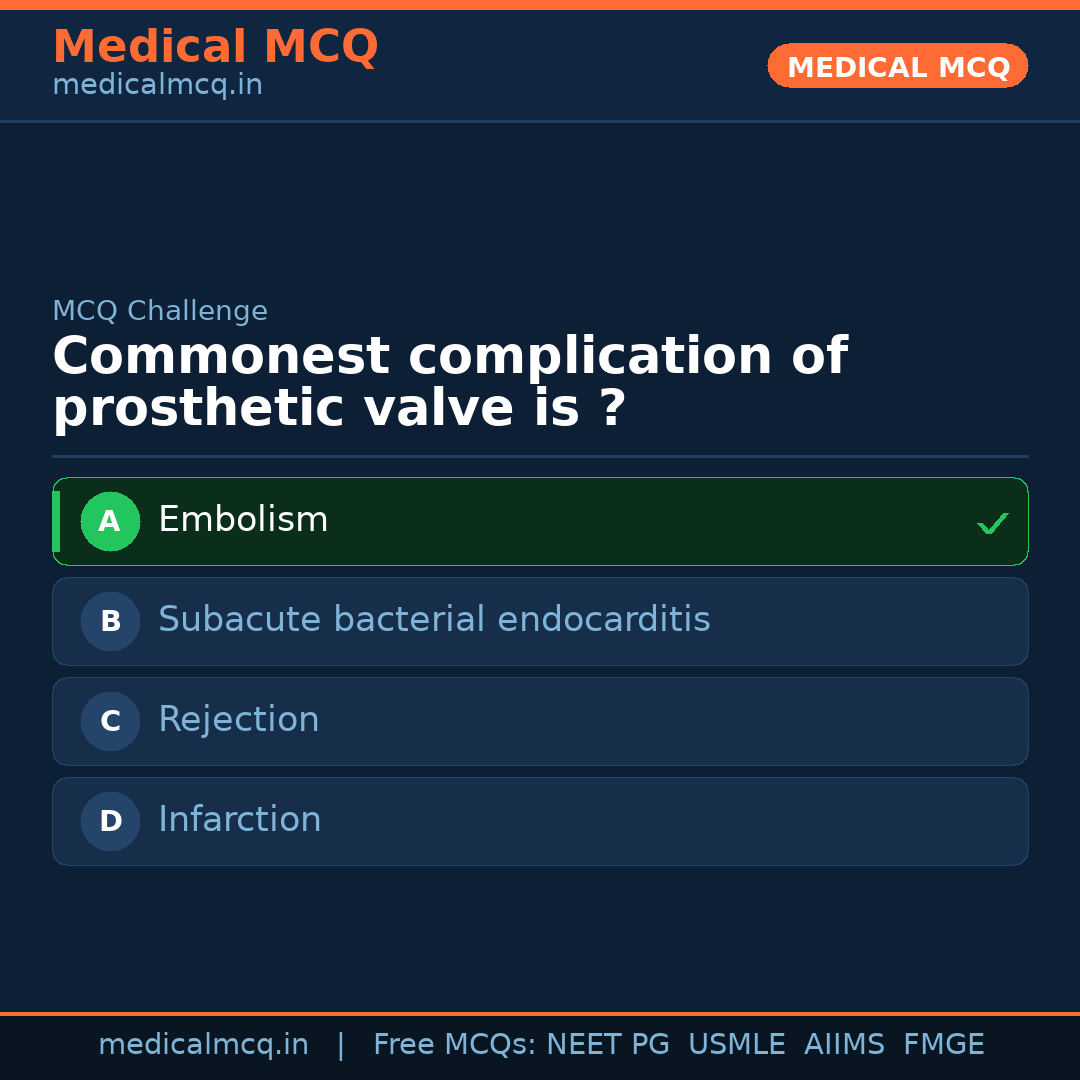The image size is (1080, 1080).
Task: Click USMLE in the footer
Action: [736, 1045]
